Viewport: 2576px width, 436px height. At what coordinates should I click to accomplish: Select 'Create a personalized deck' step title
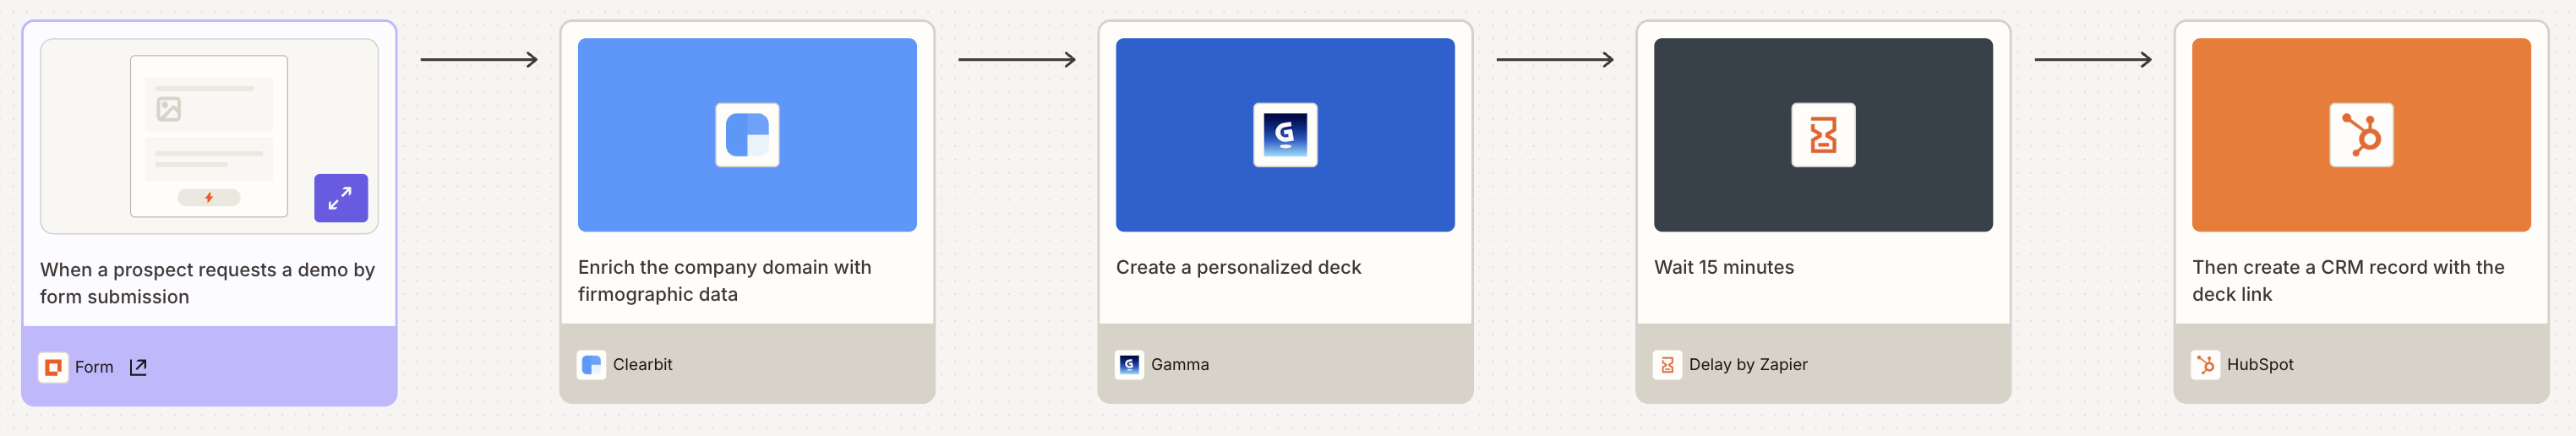coord(1238,267)
